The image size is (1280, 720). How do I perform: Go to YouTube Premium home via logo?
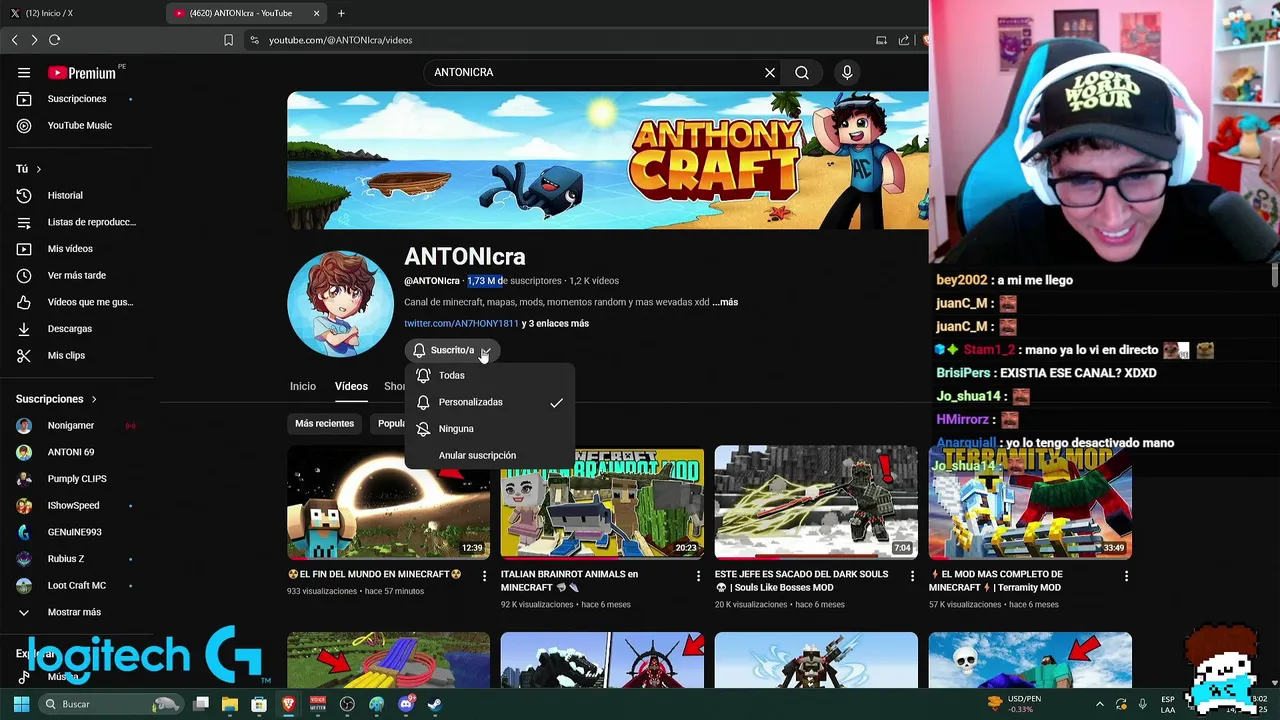coord(82,72)
